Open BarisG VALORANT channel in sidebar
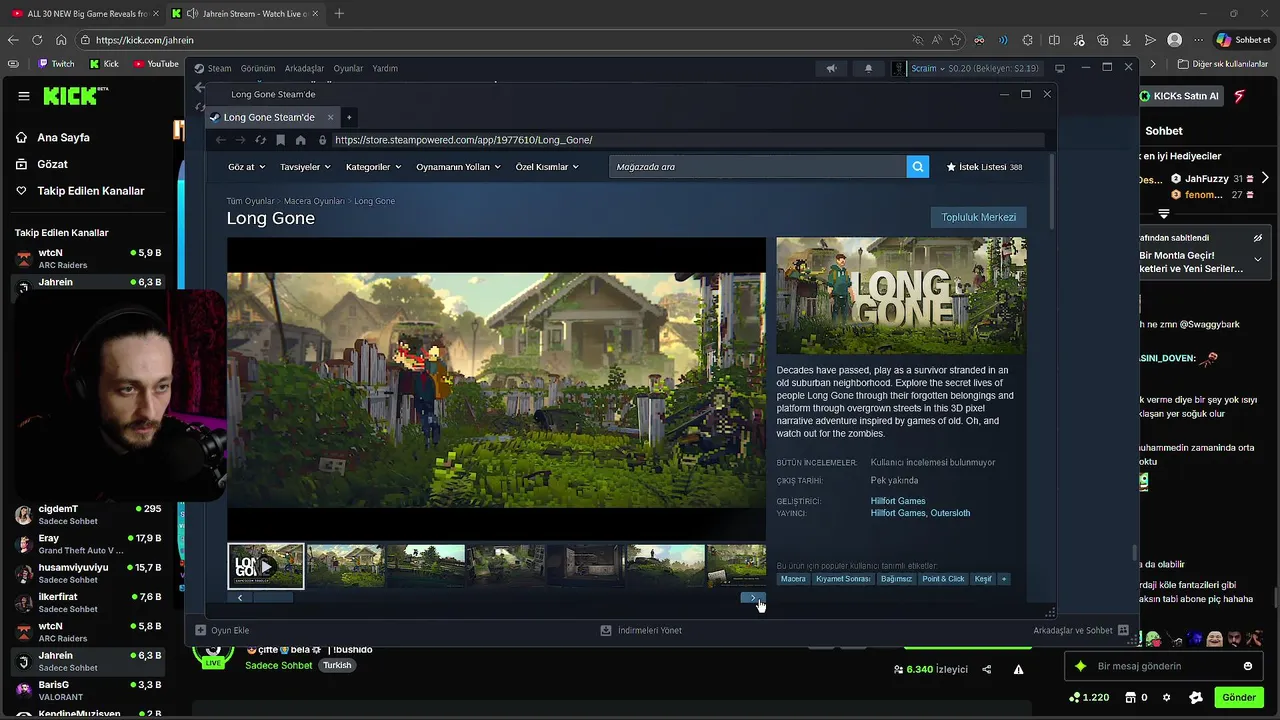Image resolution: width=1280 pixels, height=720 pixels. [x=88, y=691]
